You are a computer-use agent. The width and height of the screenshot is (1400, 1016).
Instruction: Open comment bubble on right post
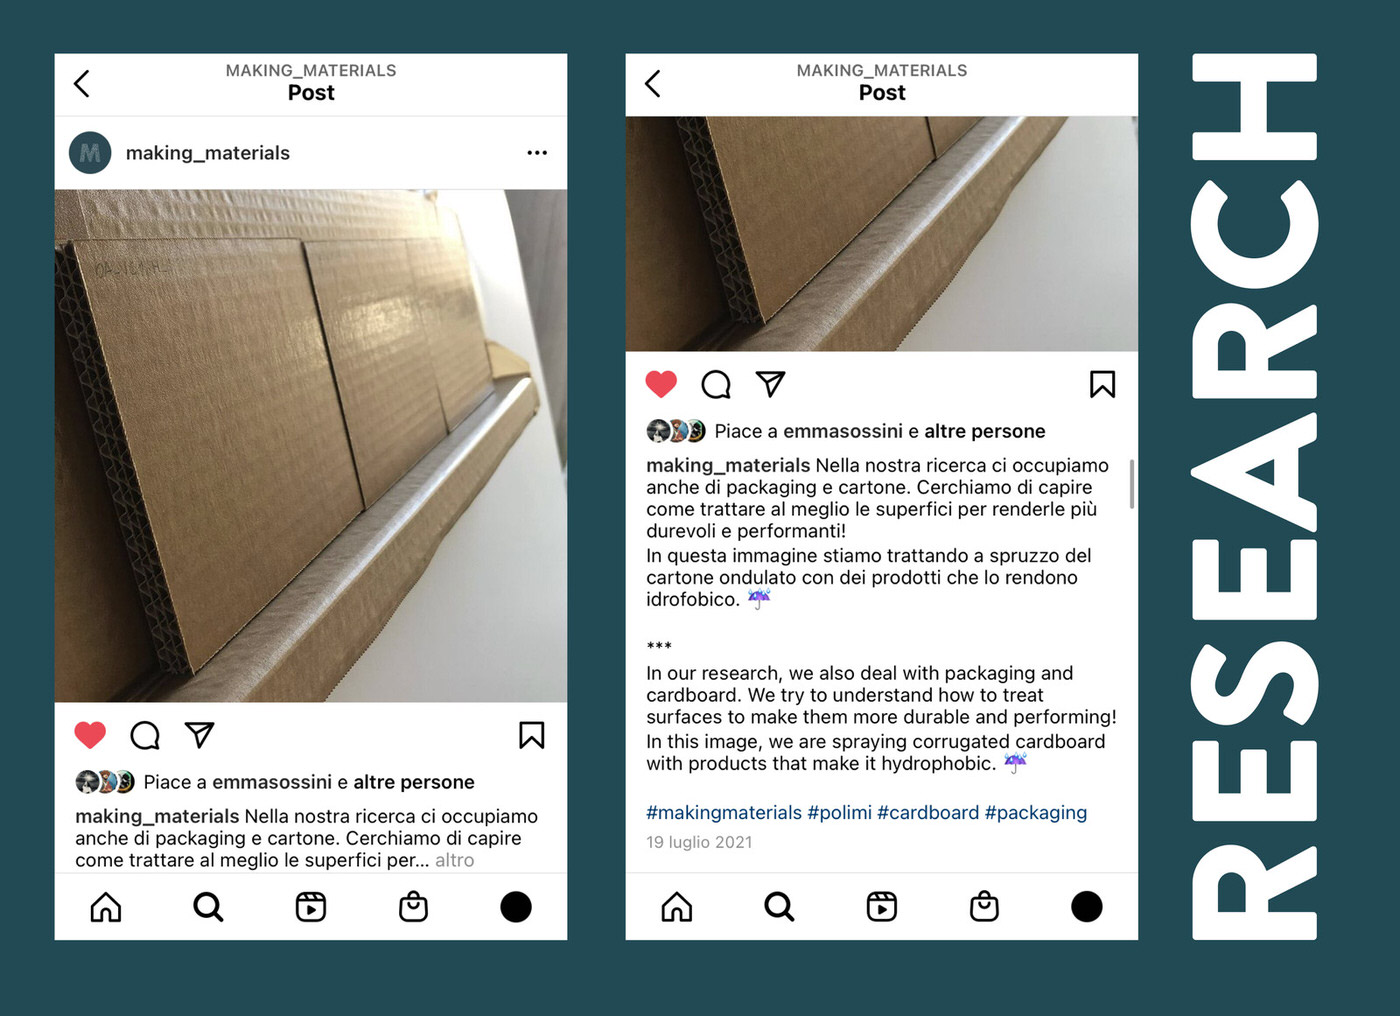click(x=716, y=384)
